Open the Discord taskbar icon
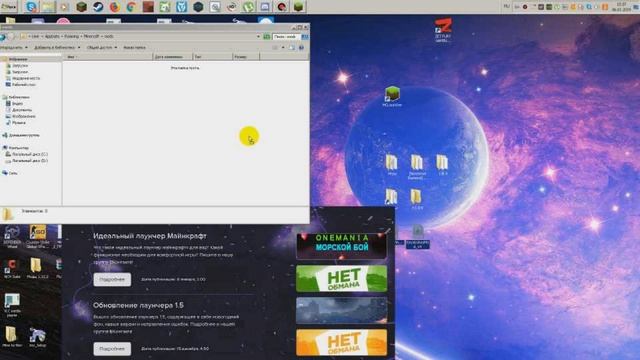 coord(265,7)
